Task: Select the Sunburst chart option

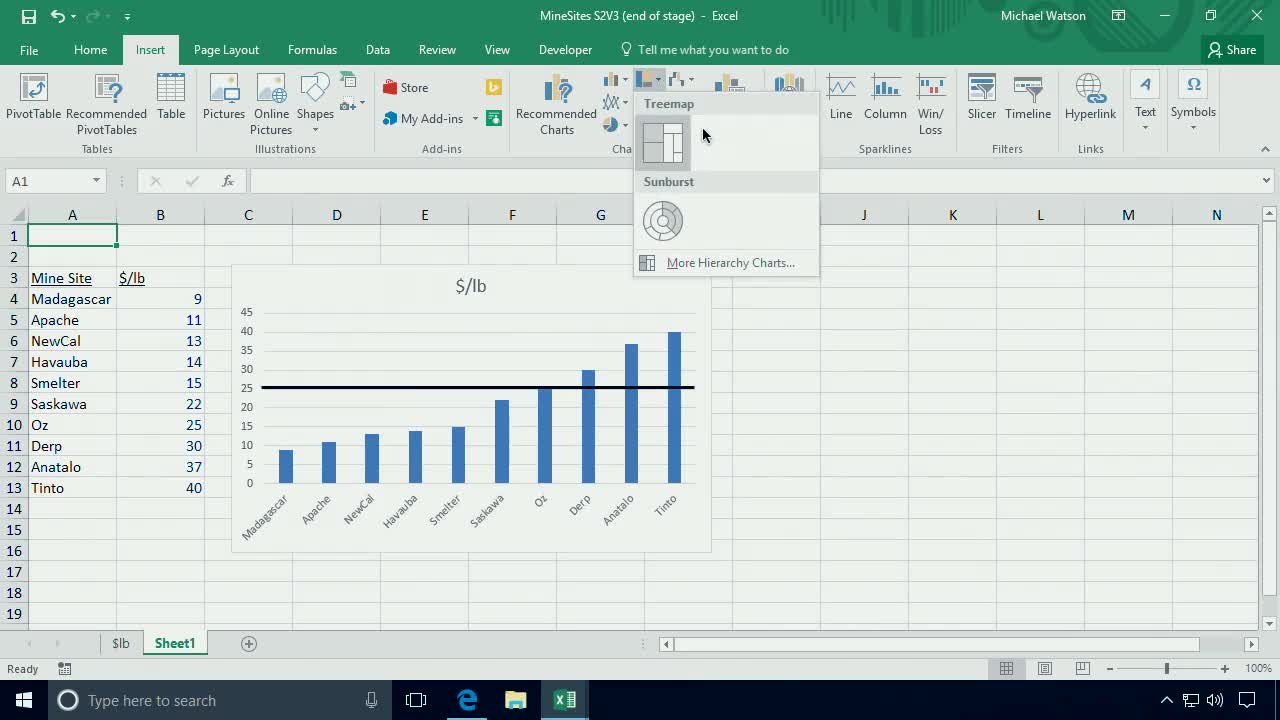Action: [x=663, y=221]
